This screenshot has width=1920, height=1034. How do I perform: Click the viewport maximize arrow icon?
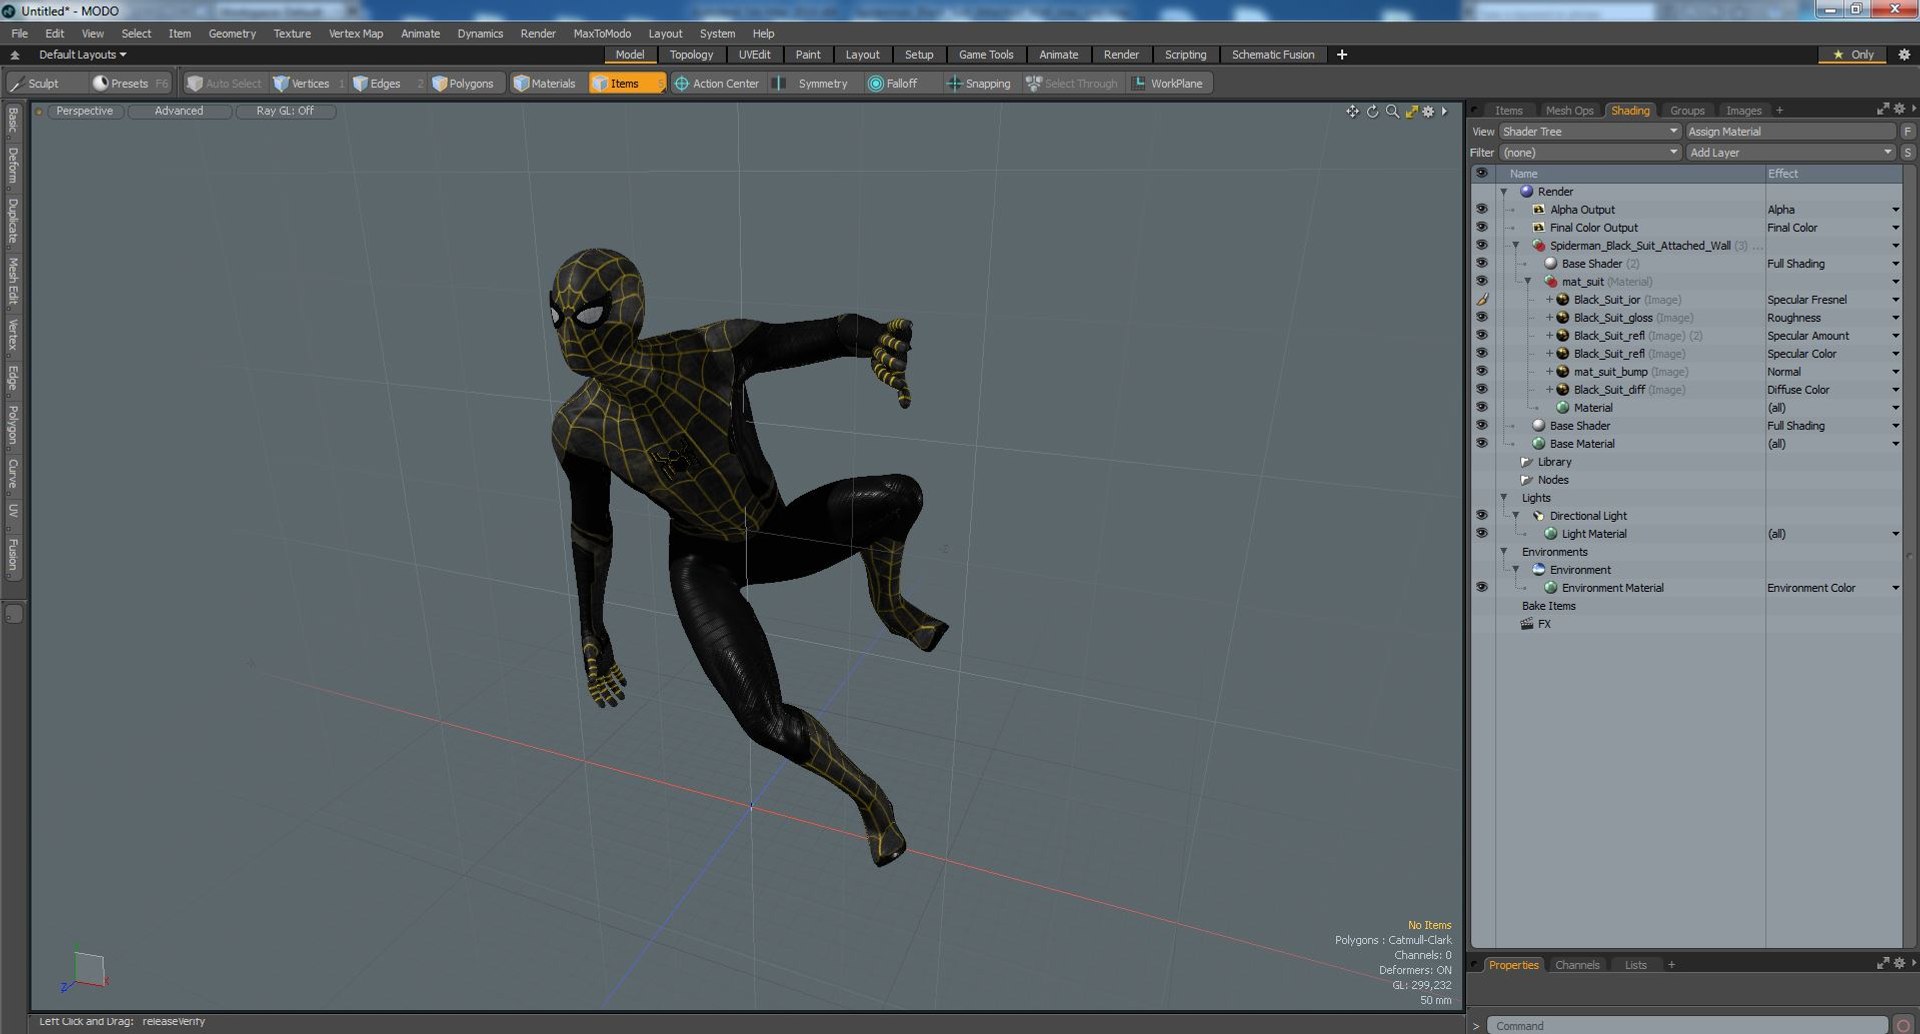coord(1411,111)
